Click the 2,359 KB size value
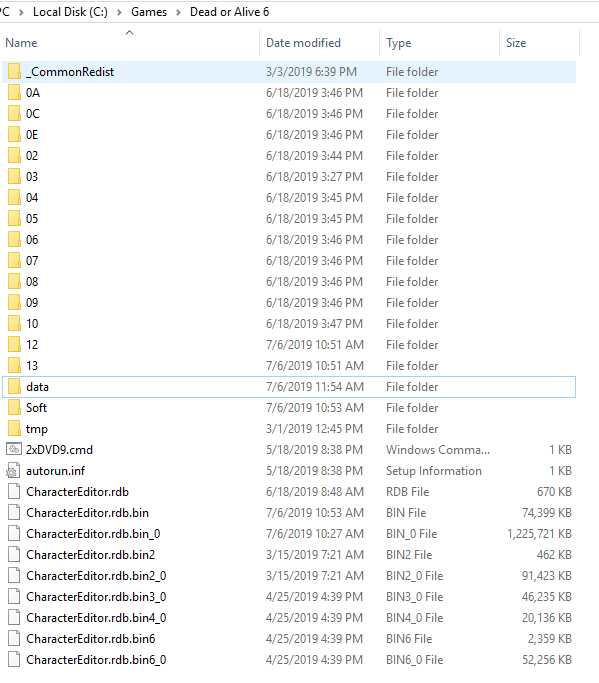The height and width of the screenshot is (683, 599). click(x=550, y=638)
